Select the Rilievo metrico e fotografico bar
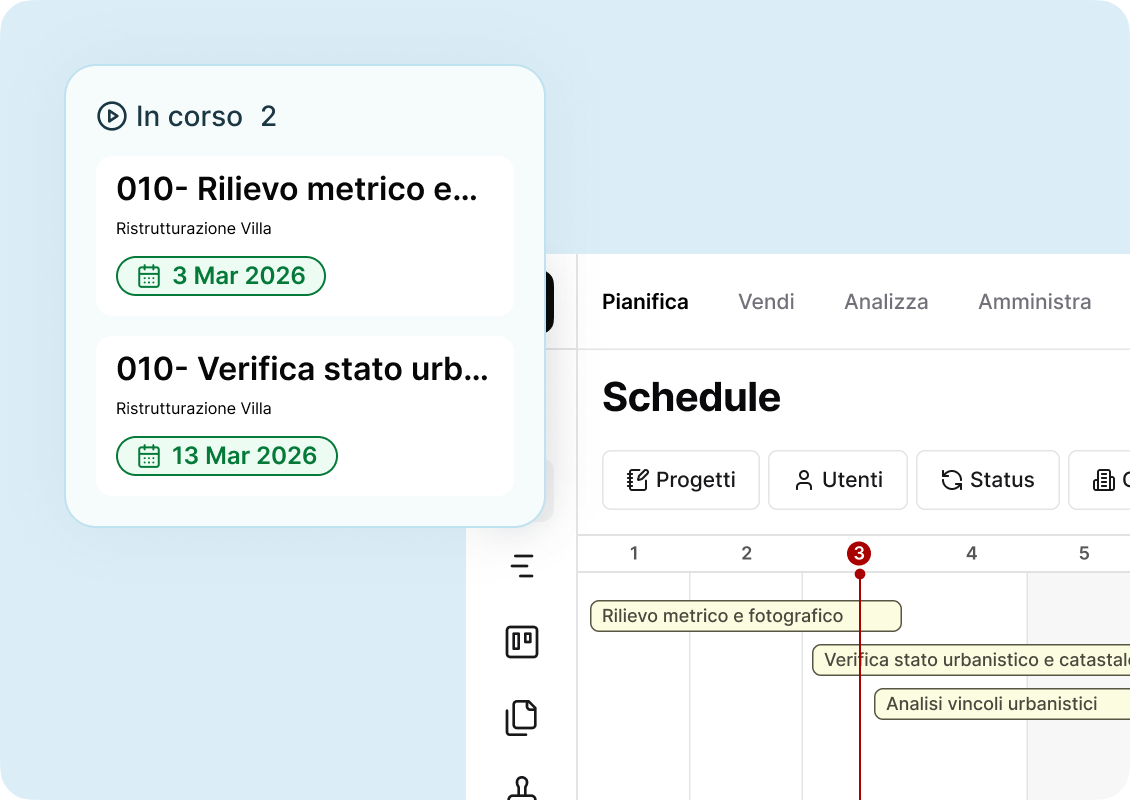This screenshot has height=800, width=1130. (745, 616)
